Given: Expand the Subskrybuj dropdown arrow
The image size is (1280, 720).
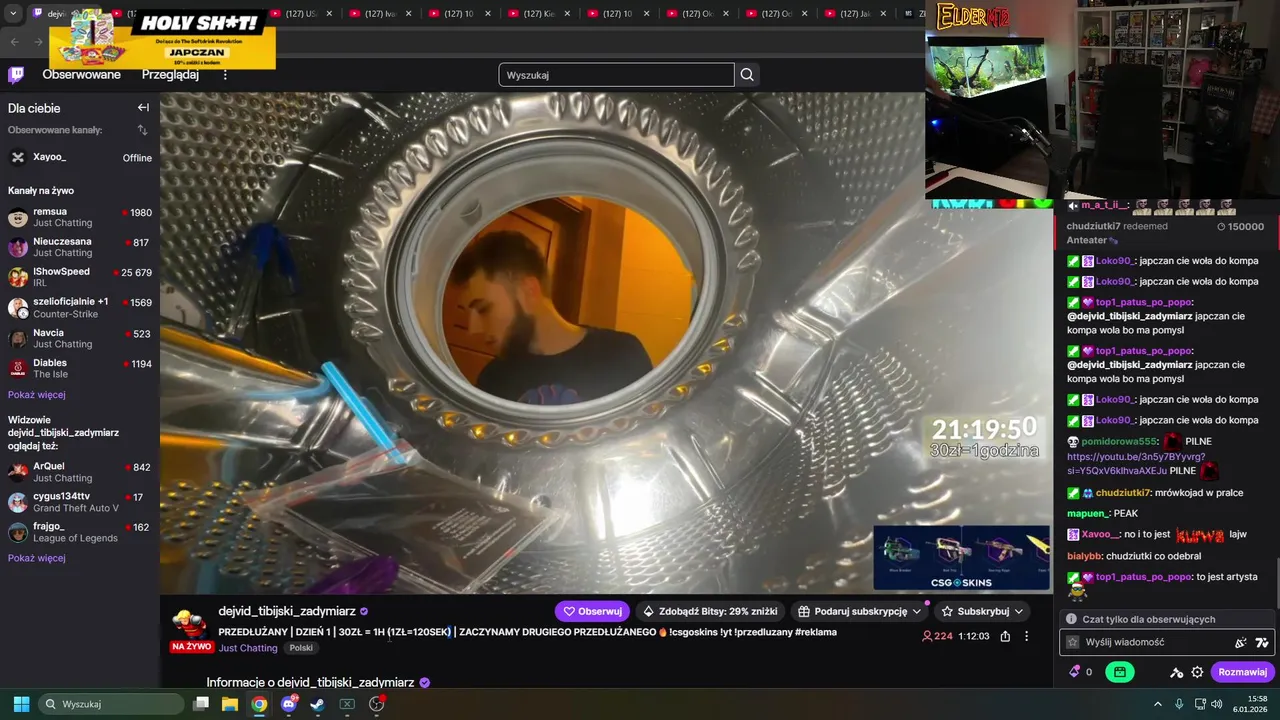Looking at the screenshot, I should pos(1019,611).
